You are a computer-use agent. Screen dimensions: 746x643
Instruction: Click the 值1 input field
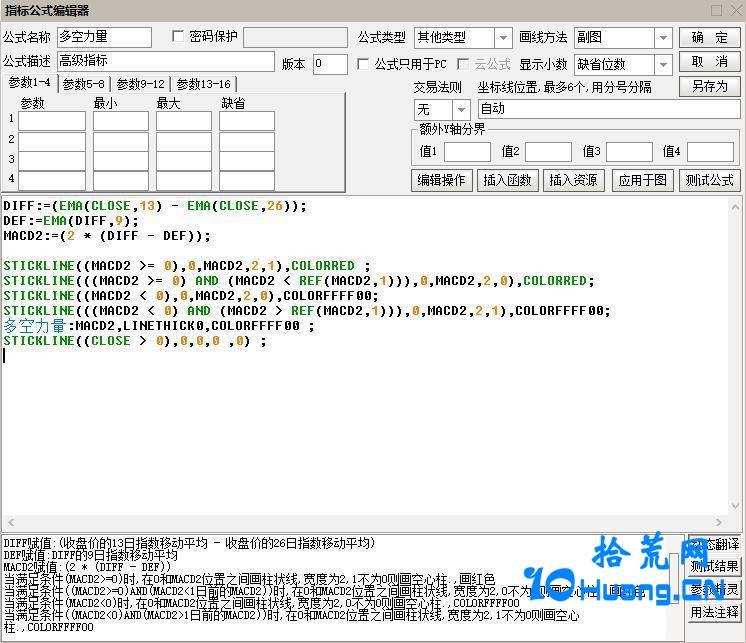point(467,152)
